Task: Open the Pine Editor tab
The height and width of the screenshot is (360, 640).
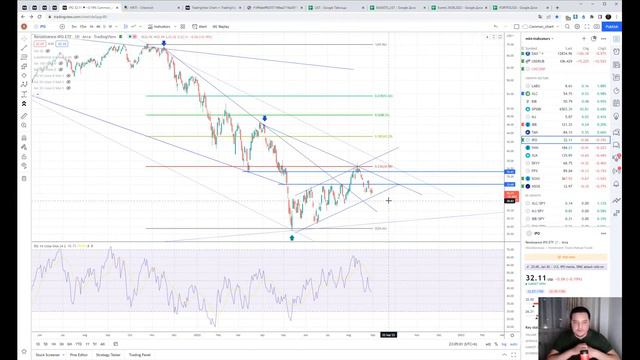Action: click(79, 355)
